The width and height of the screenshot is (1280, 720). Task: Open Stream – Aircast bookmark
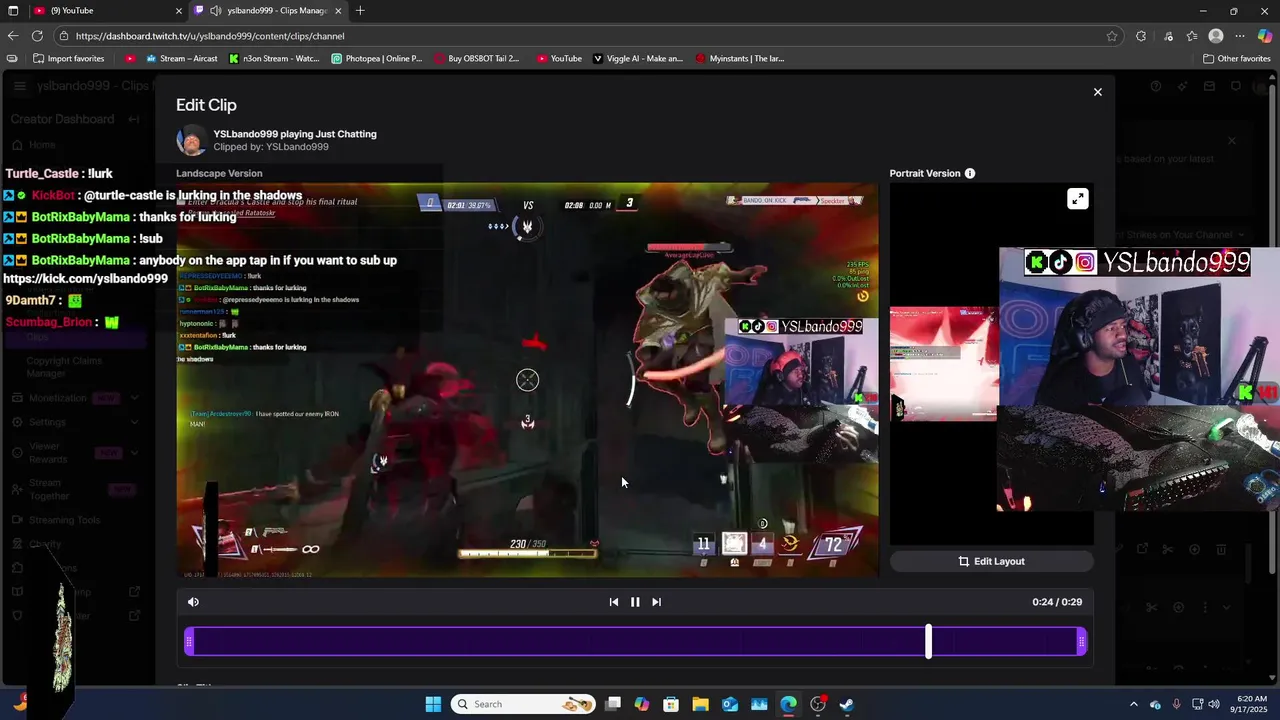182,59
